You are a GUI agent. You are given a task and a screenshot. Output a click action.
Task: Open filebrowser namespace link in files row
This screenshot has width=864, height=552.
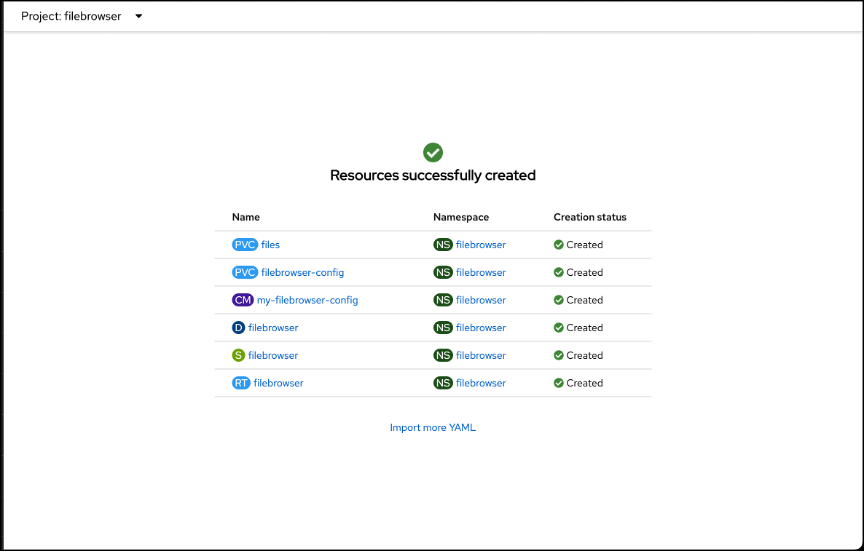pyautogui.click(x=481, y=244)
